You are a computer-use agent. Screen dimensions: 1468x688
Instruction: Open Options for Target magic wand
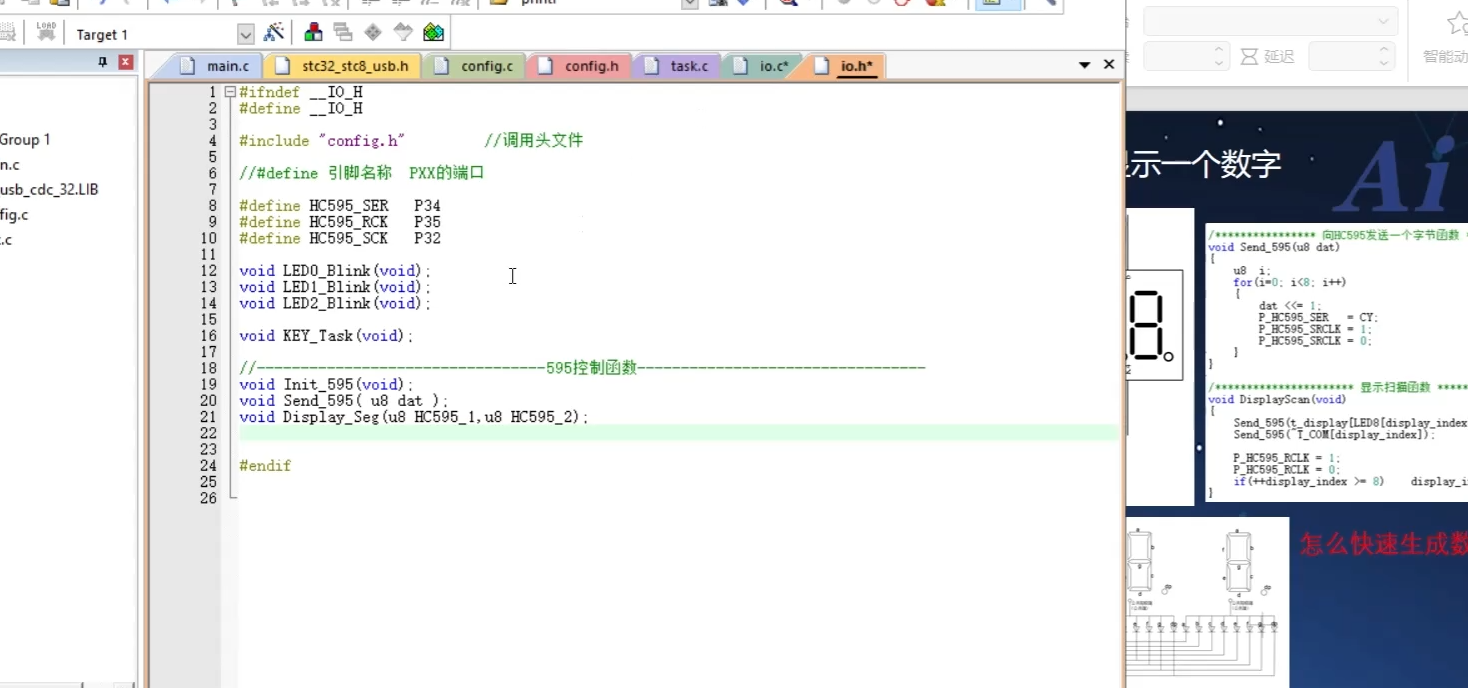pyautogui.click(x=273, y=33)
